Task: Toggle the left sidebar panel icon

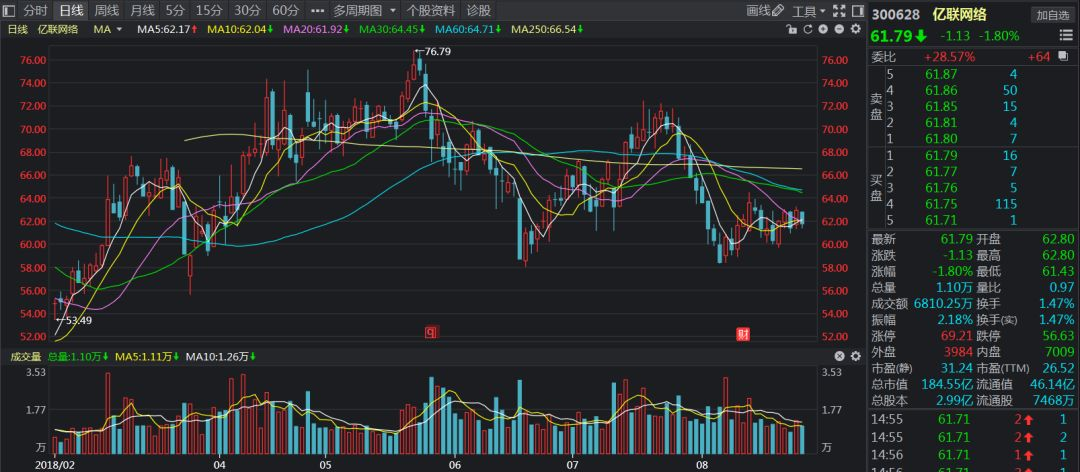Action: pyautogui.click(x=9, y=10)
